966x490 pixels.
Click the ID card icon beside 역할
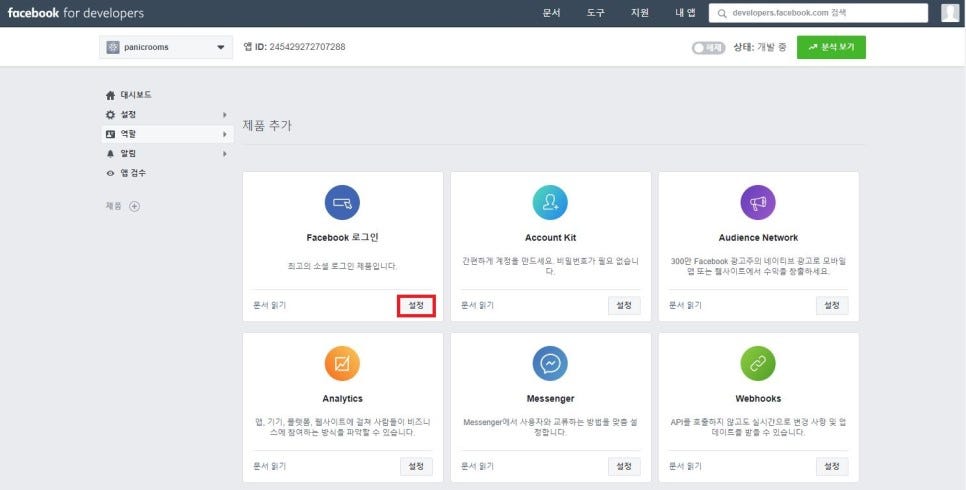pos(110,134)
